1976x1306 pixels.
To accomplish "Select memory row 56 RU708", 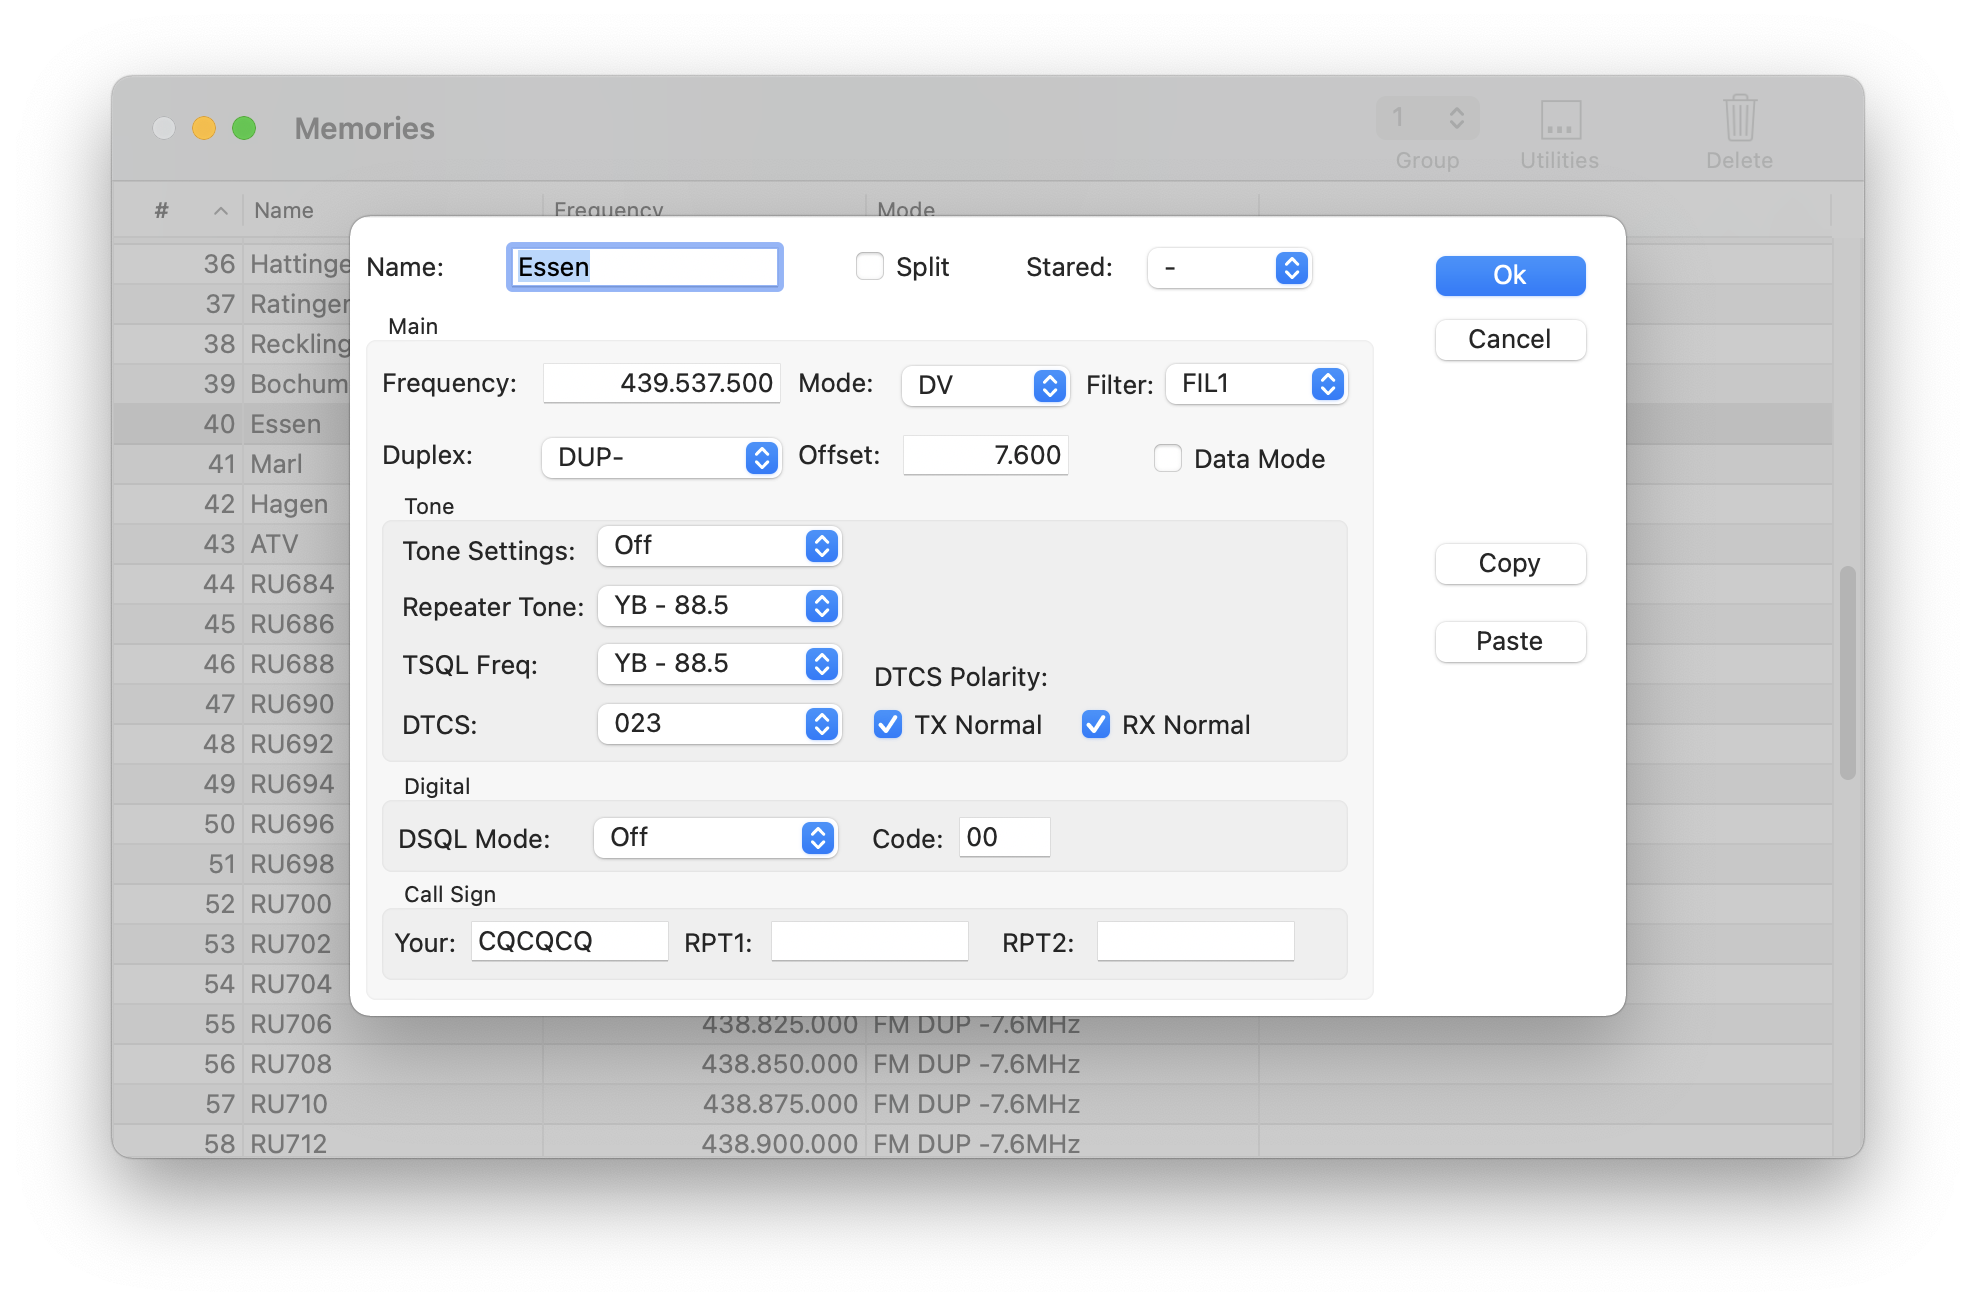I will tap(972, 1064).
